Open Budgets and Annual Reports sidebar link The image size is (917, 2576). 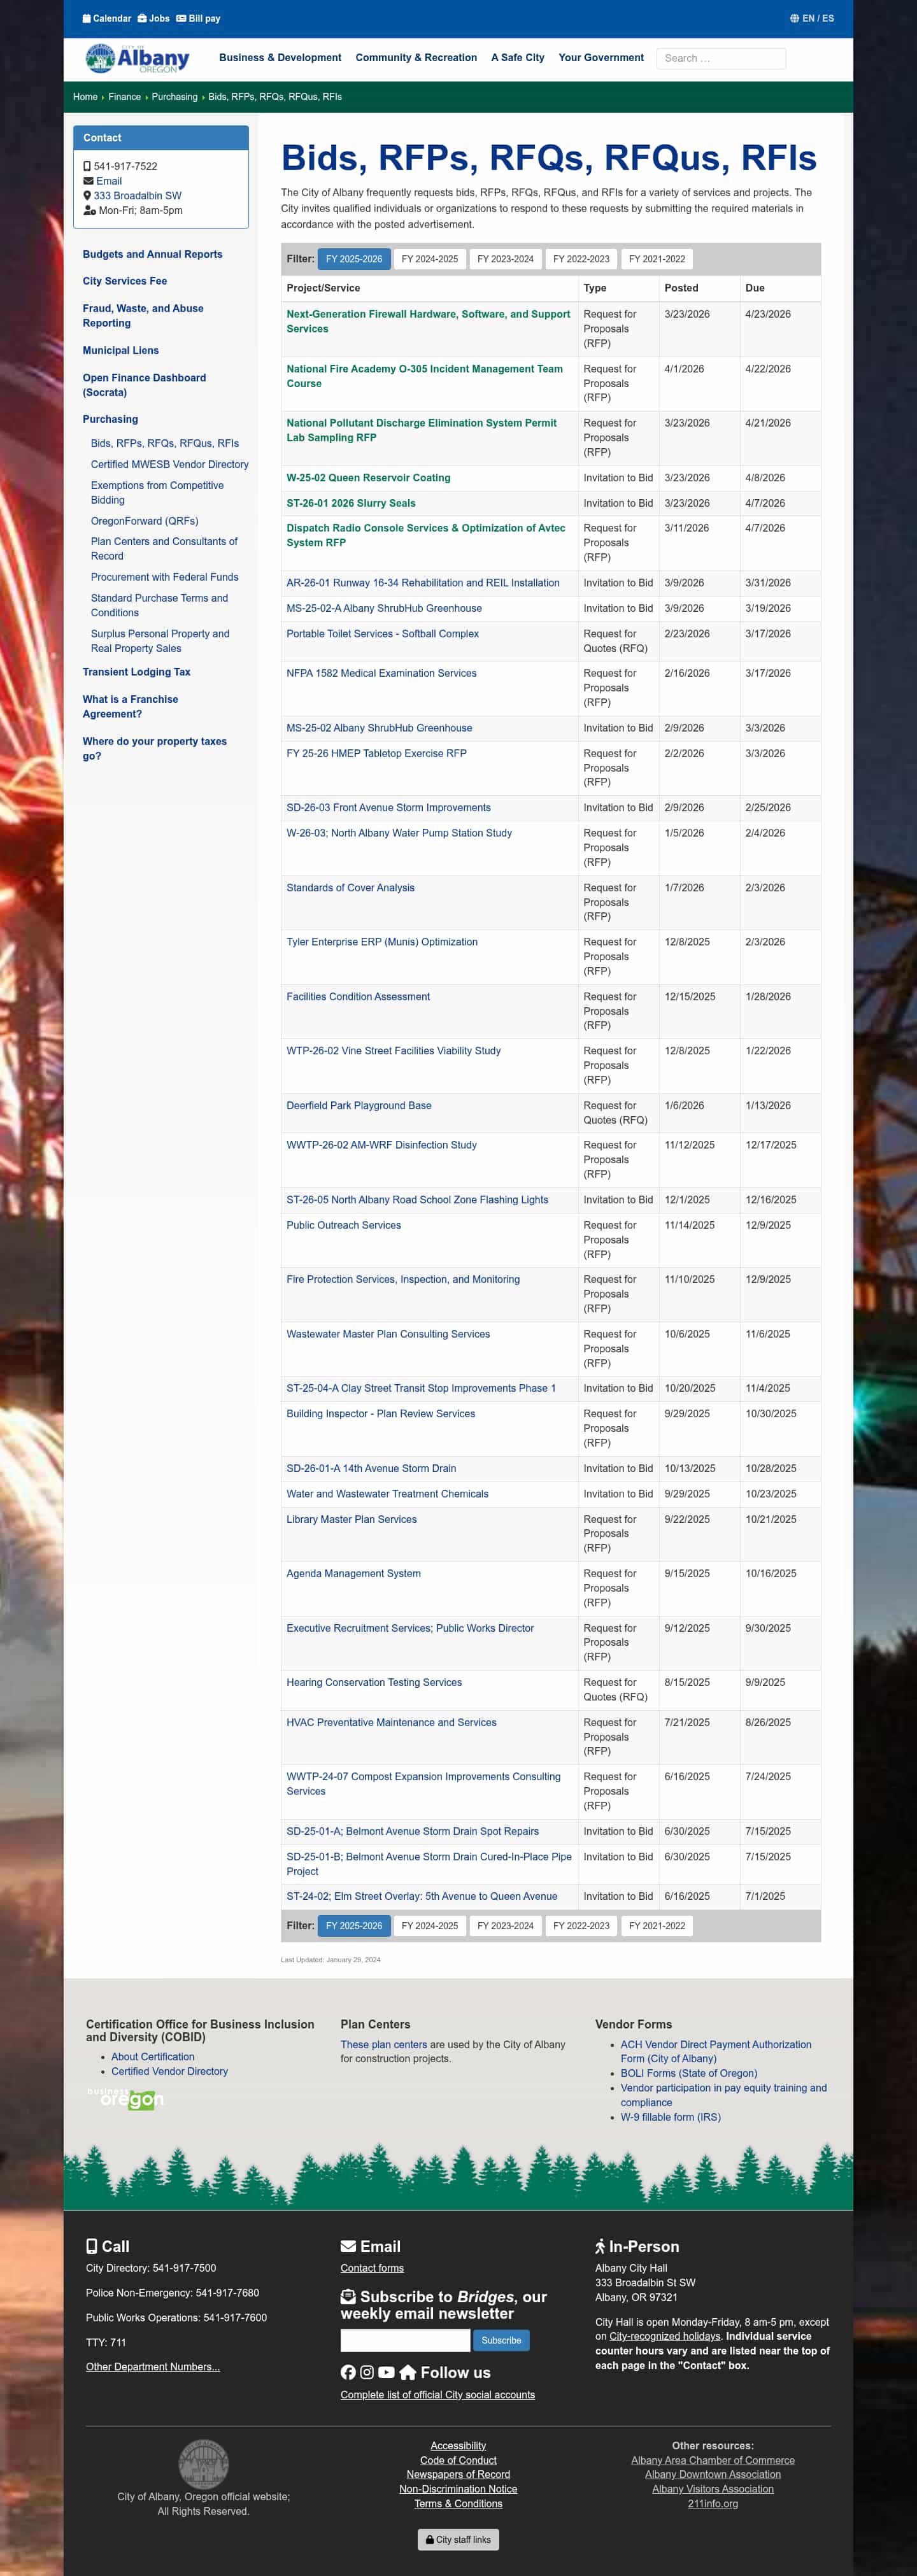153,254
